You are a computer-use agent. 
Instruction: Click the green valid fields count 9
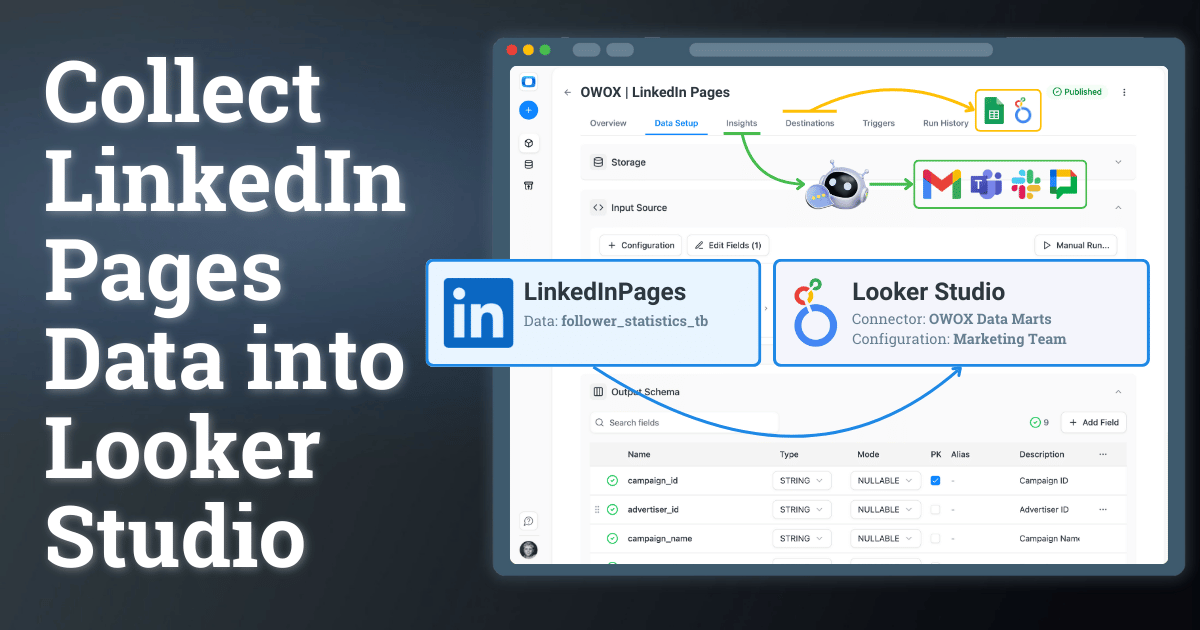click(x=1038, y=423)
